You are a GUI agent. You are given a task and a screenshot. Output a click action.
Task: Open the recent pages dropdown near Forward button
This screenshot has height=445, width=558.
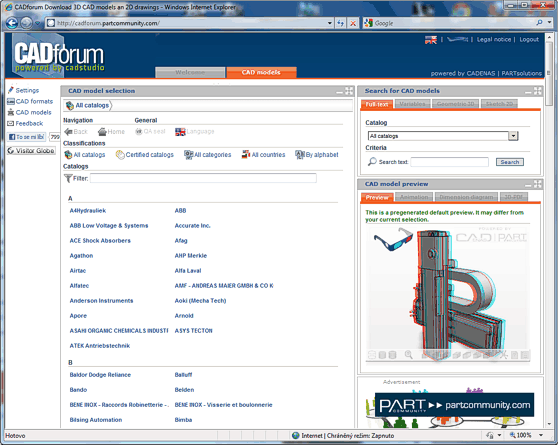point(37,23)
